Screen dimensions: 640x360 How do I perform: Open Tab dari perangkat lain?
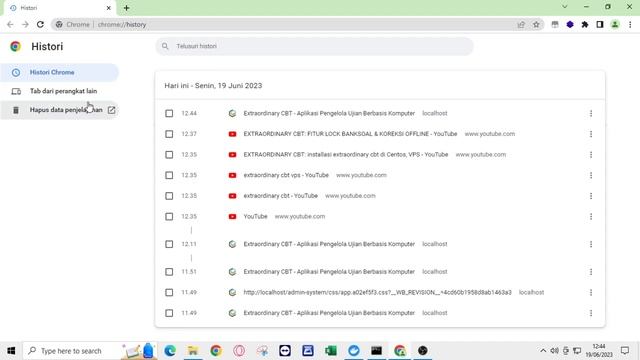point(60,91)
